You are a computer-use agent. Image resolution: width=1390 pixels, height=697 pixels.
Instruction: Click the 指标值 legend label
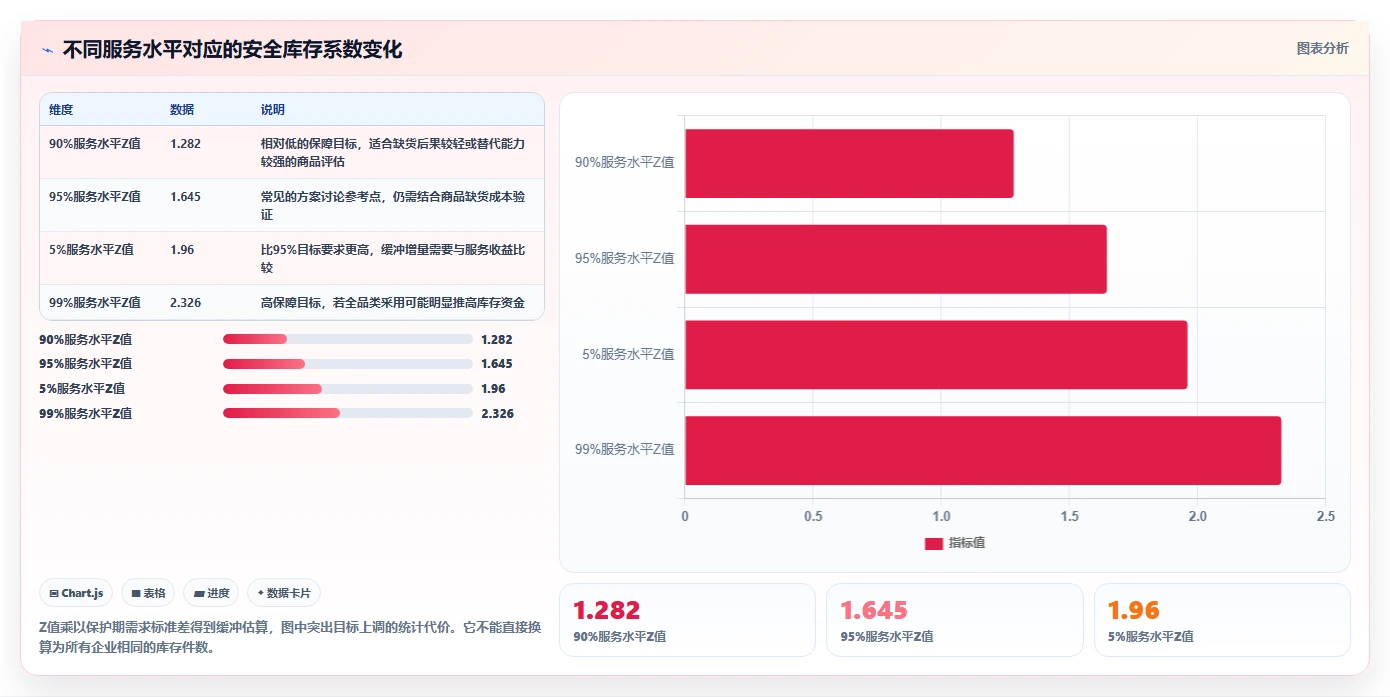967,543
